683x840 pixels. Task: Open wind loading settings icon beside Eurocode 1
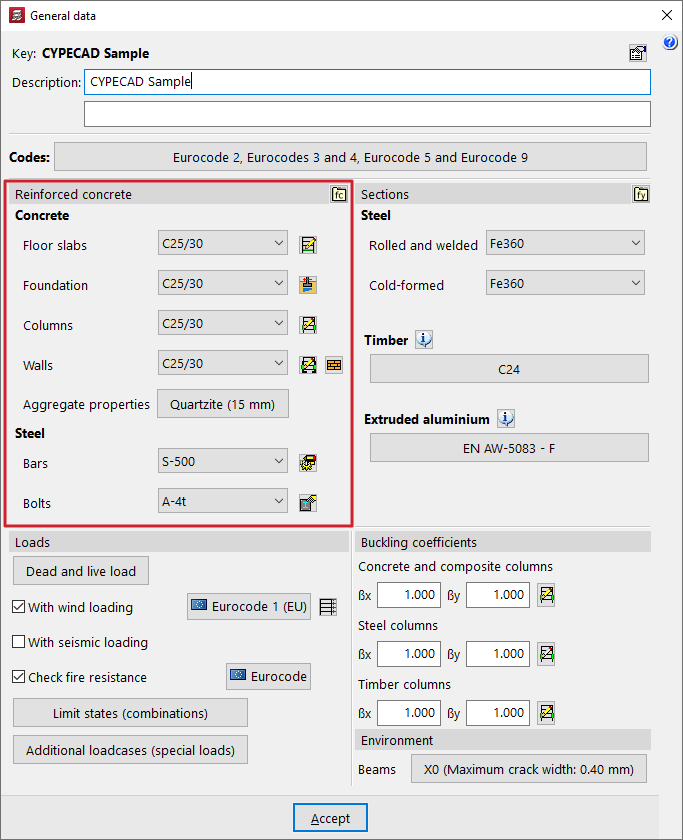click(x=328, y=606)
